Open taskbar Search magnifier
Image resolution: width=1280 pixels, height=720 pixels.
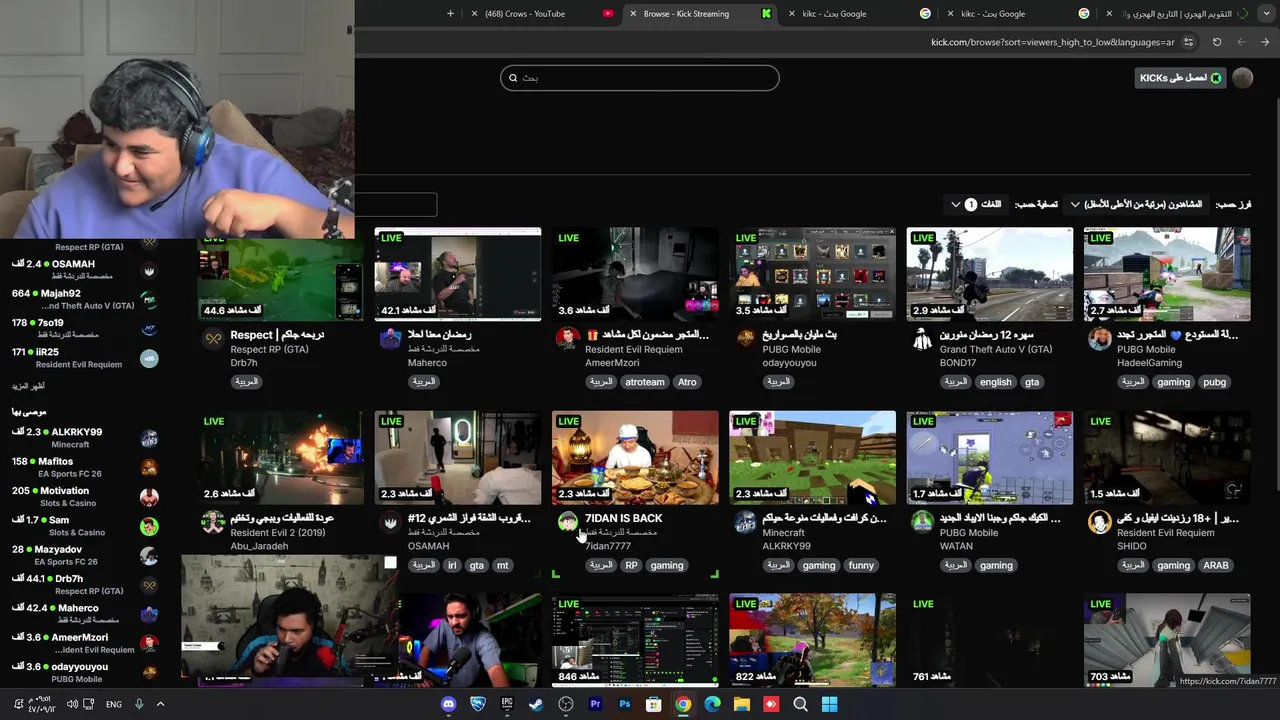(x=800, y=704)
